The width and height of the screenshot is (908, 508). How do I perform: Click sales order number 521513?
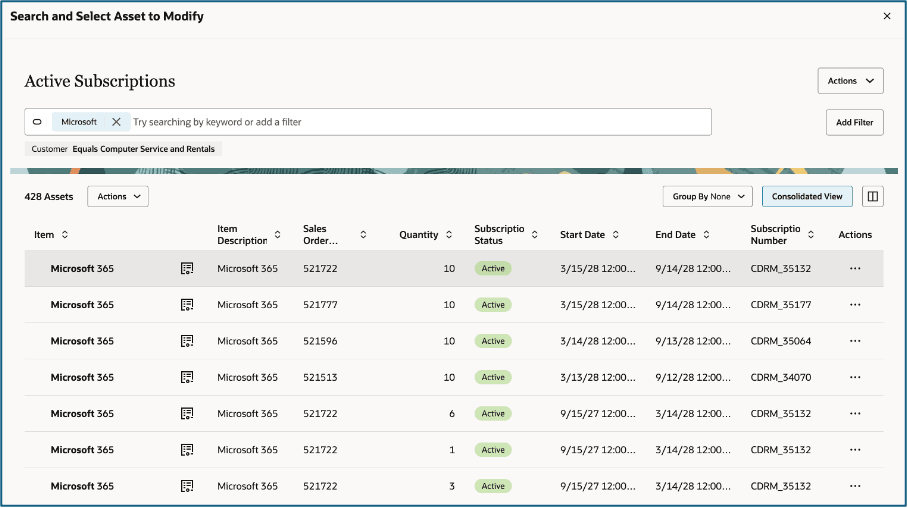pyautogui.click(x=320, y=377)
